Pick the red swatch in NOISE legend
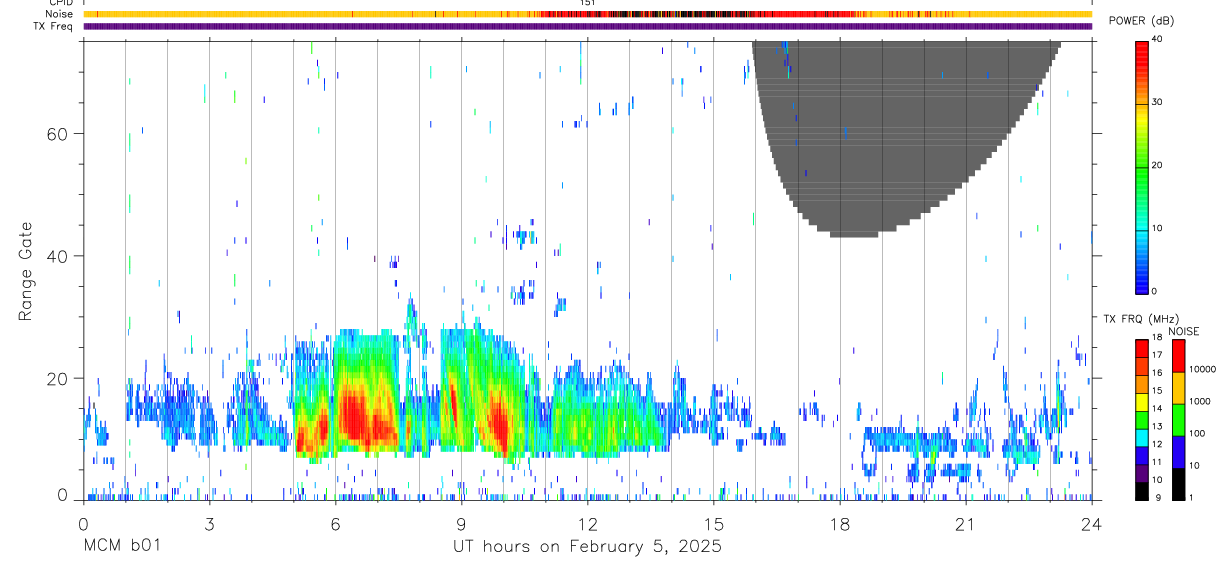This screenshot has width=1228, height=567. (x=1179, y=356)
